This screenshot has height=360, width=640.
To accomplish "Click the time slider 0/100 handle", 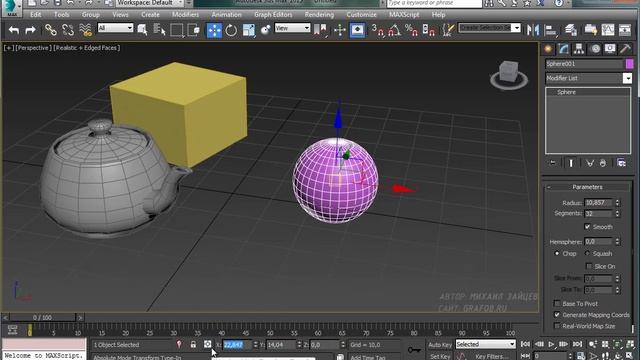I will [x=42, y=317].
